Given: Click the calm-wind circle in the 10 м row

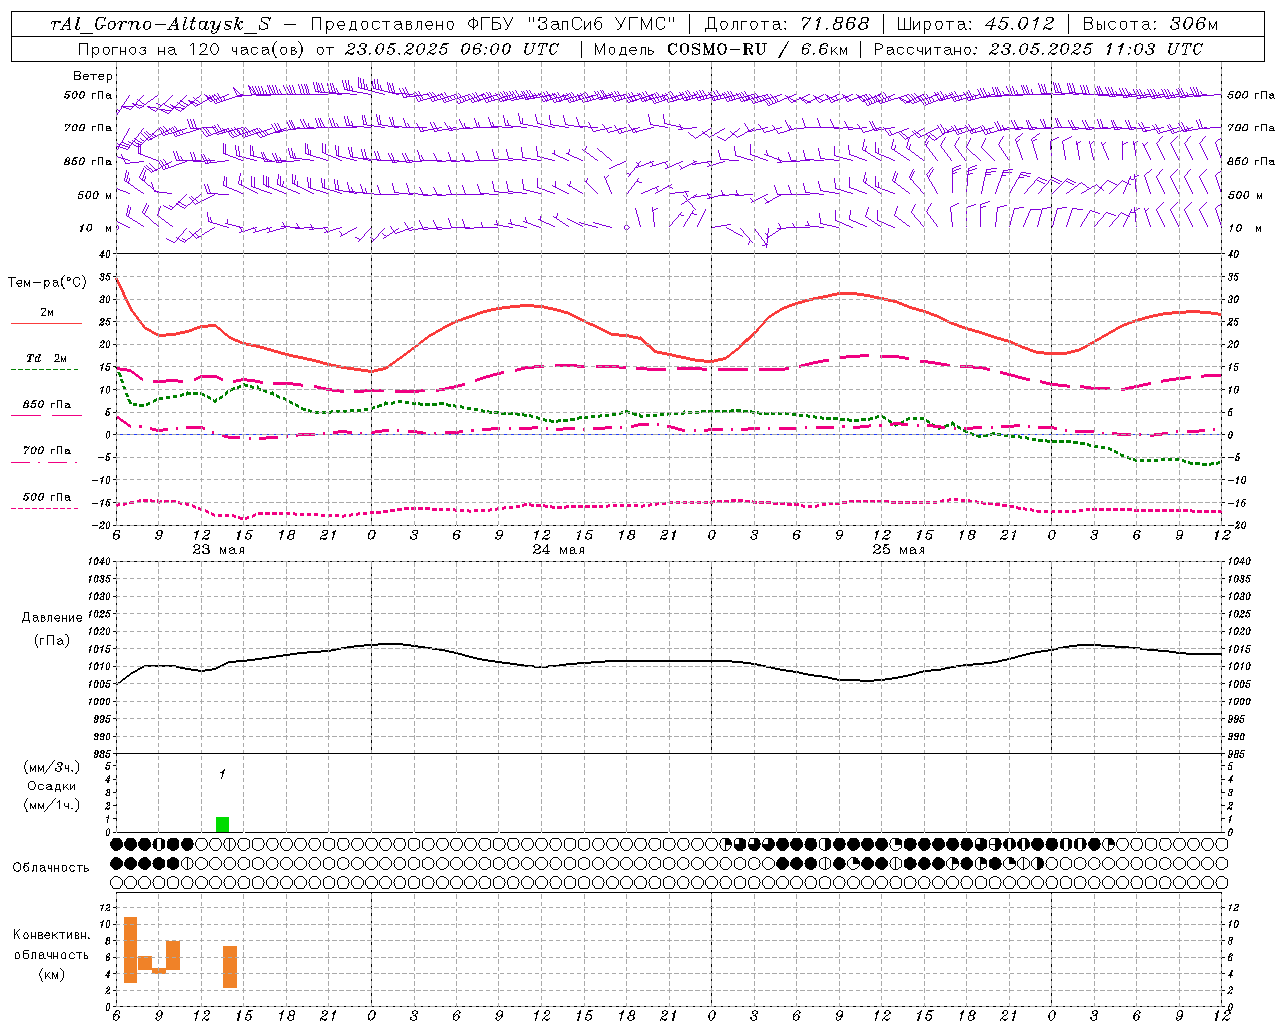Looking at the screenshot, I should [627, 228].
